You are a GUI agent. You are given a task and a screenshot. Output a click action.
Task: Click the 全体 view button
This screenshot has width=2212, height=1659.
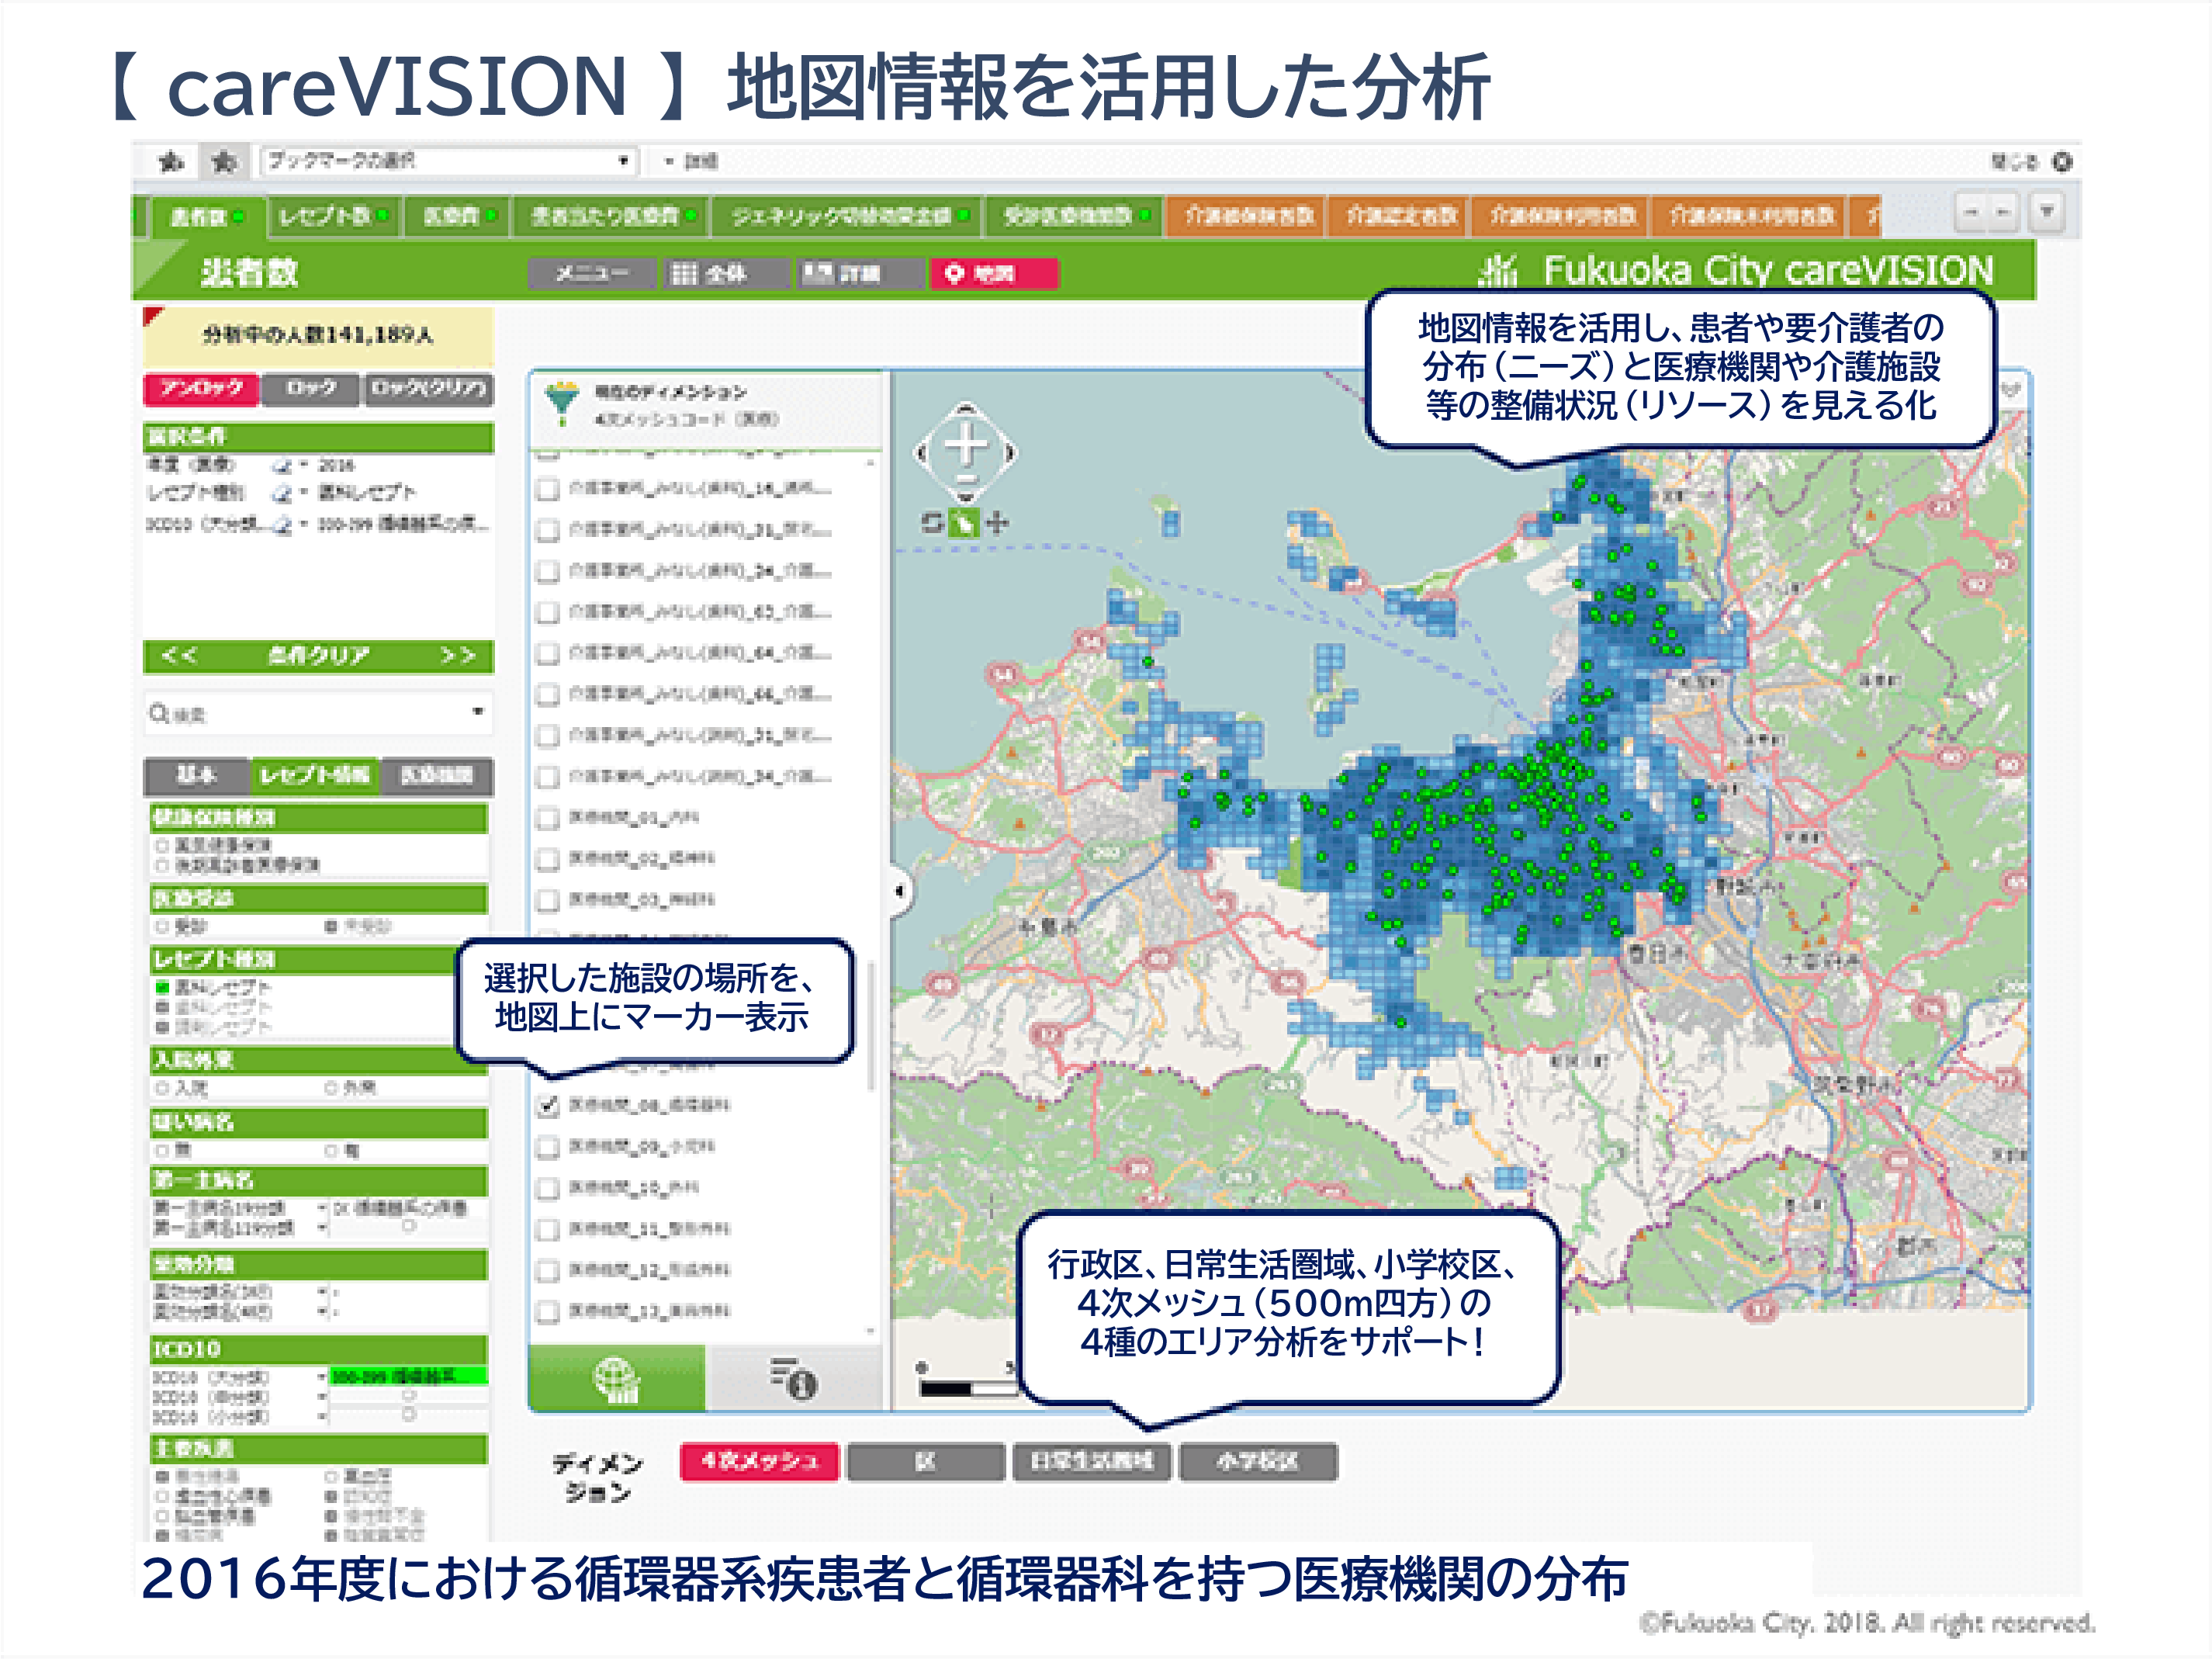tap(726, 273)
